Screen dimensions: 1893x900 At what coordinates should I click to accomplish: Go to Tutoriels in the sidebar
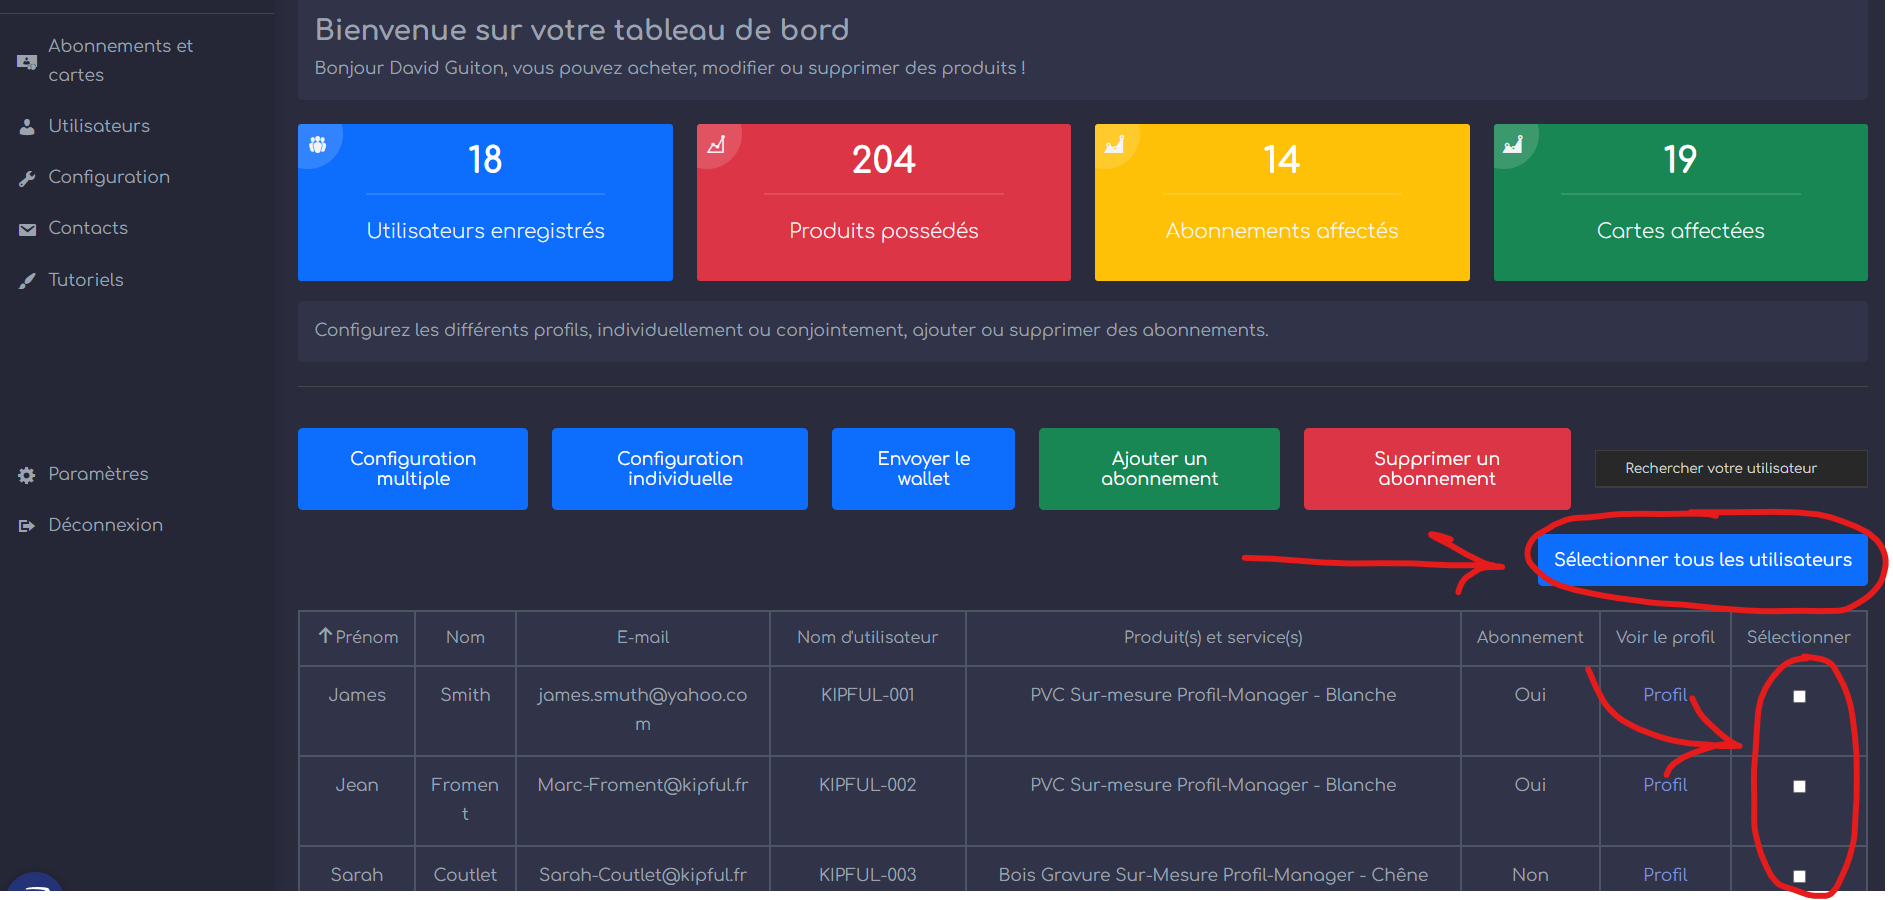tap(86, 280)
